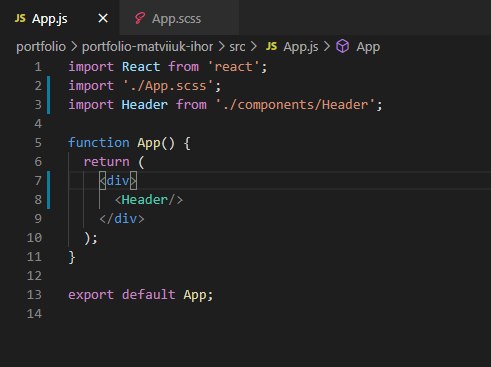Click the closing '</div>' tag on line 9
Viewport: 491px width, 367px height.
coord(122,219)
